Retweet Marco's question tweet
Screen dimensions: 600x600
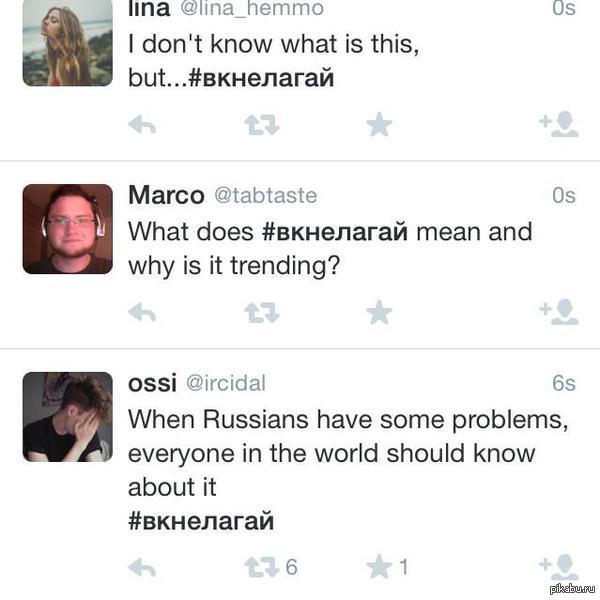click(262, 313)
